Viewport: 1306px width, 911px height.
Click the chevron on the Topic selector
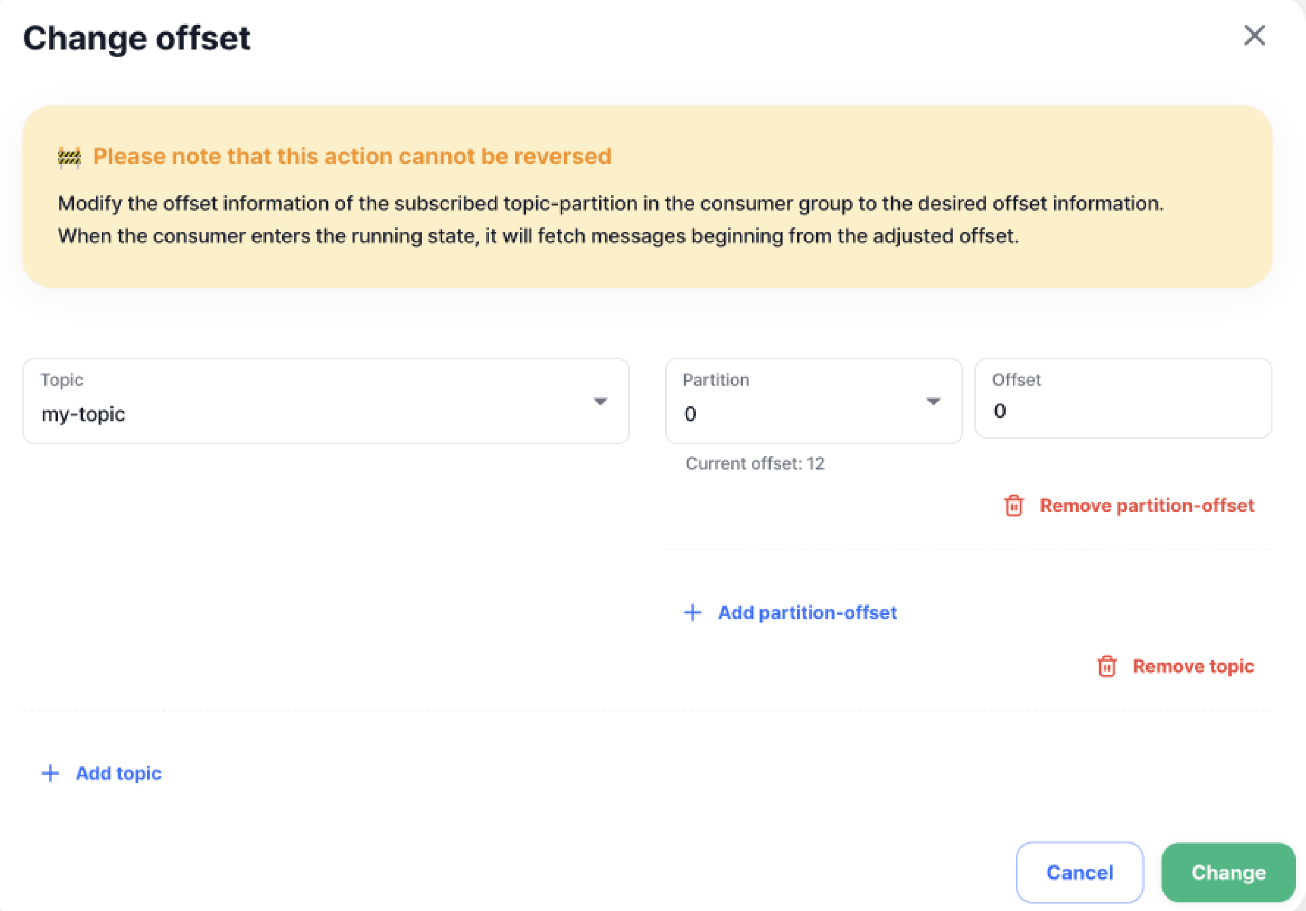(x=599, y=400)
